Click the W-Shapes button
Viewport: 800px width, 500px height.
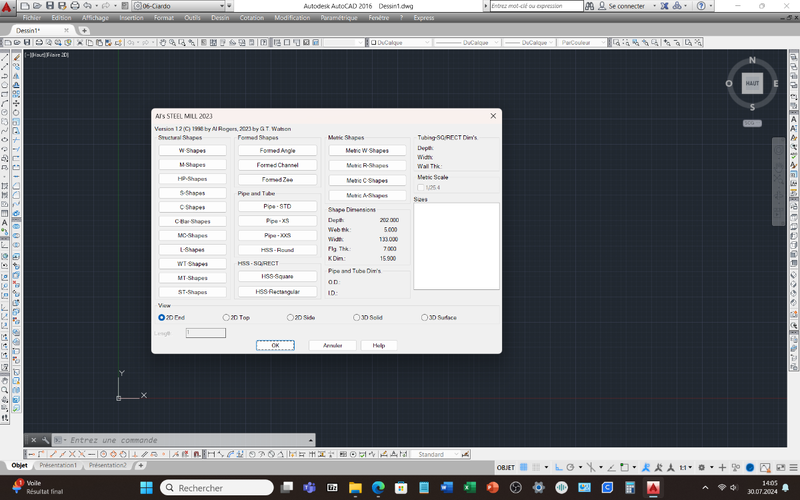pos(192,151)
